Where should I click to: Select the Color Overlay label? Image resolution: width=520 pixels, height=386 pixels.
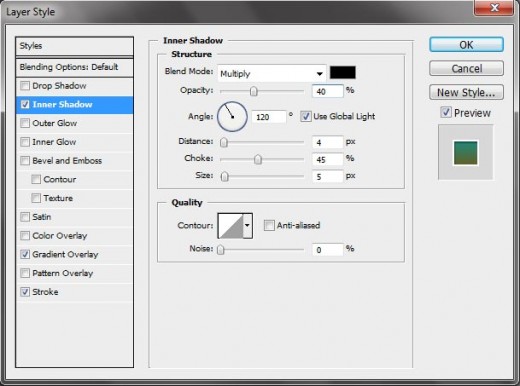click(x=60, y=236)
